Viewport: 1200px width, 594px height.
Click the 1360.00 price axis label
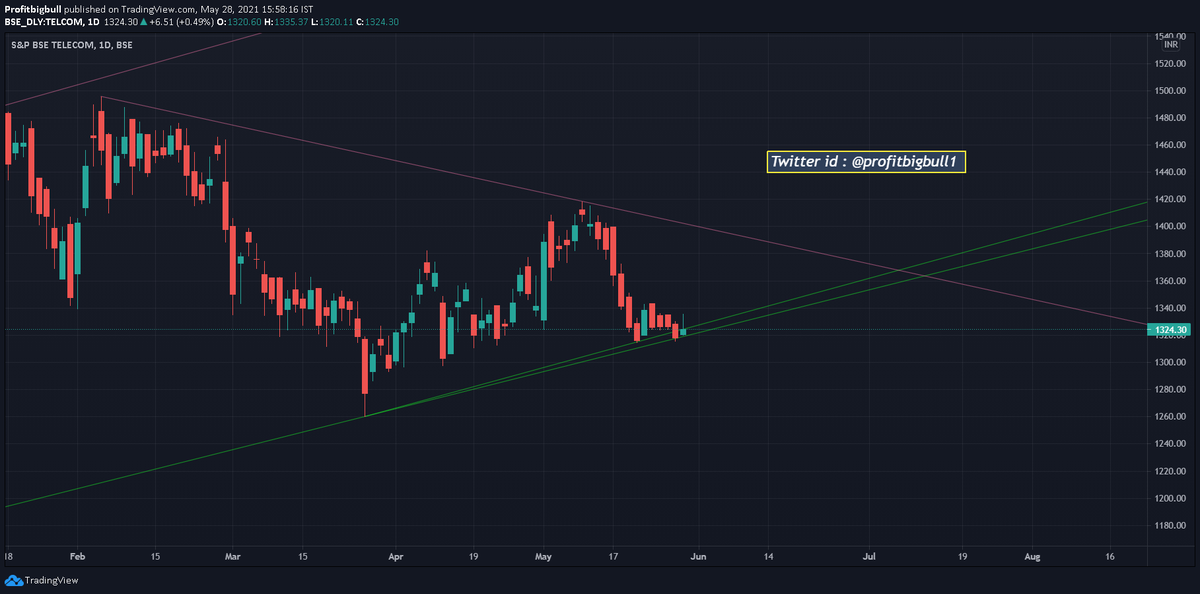tap(1172, 281)
